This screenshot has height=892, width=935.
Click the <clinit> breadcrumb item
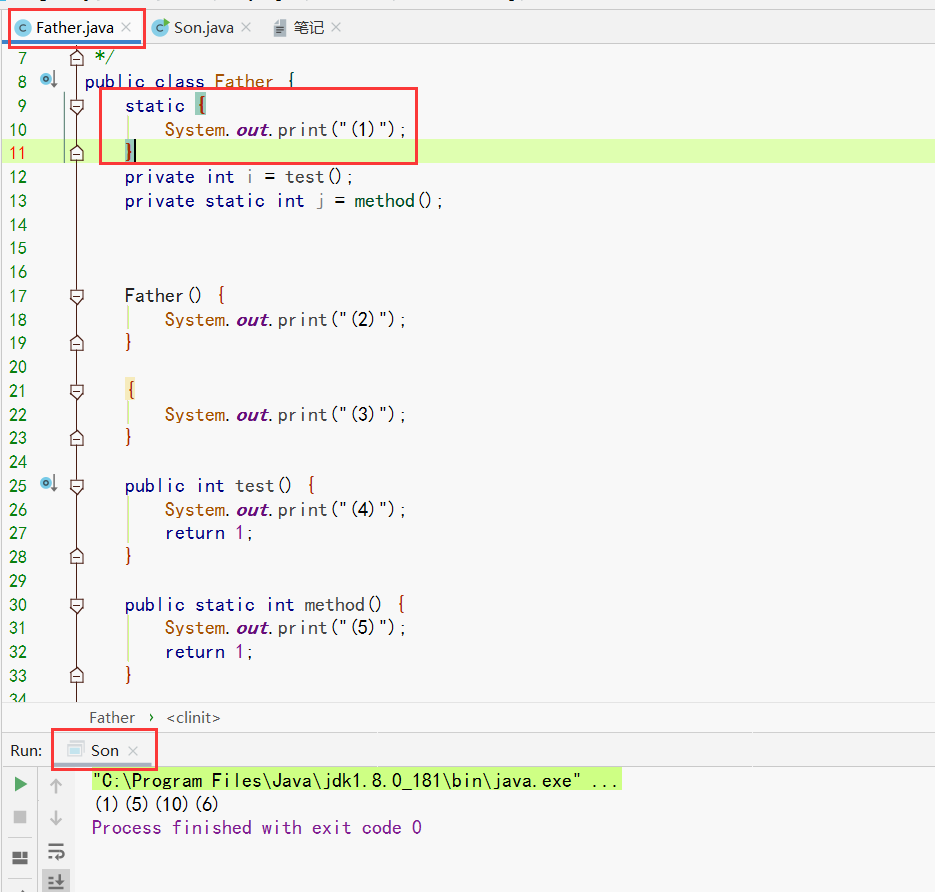click(193, 717)
